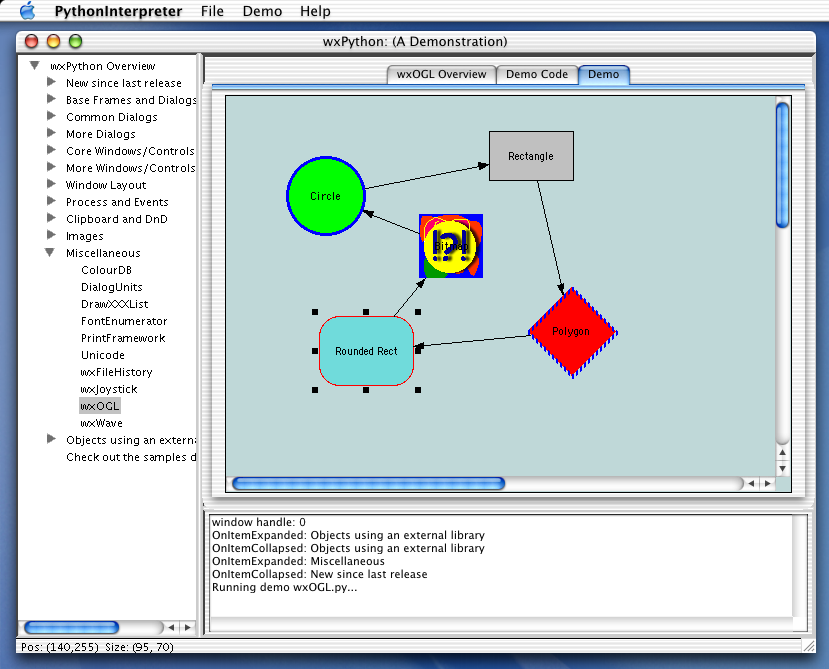Open the wxOGL Overview tab
Viewport: 829px width, 669px height.
[440, 74]
